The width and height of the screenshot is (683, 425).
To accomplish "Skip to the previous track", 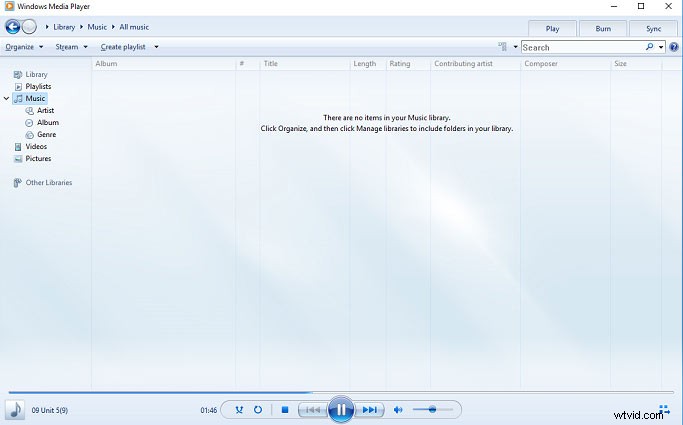I will 312,410.
